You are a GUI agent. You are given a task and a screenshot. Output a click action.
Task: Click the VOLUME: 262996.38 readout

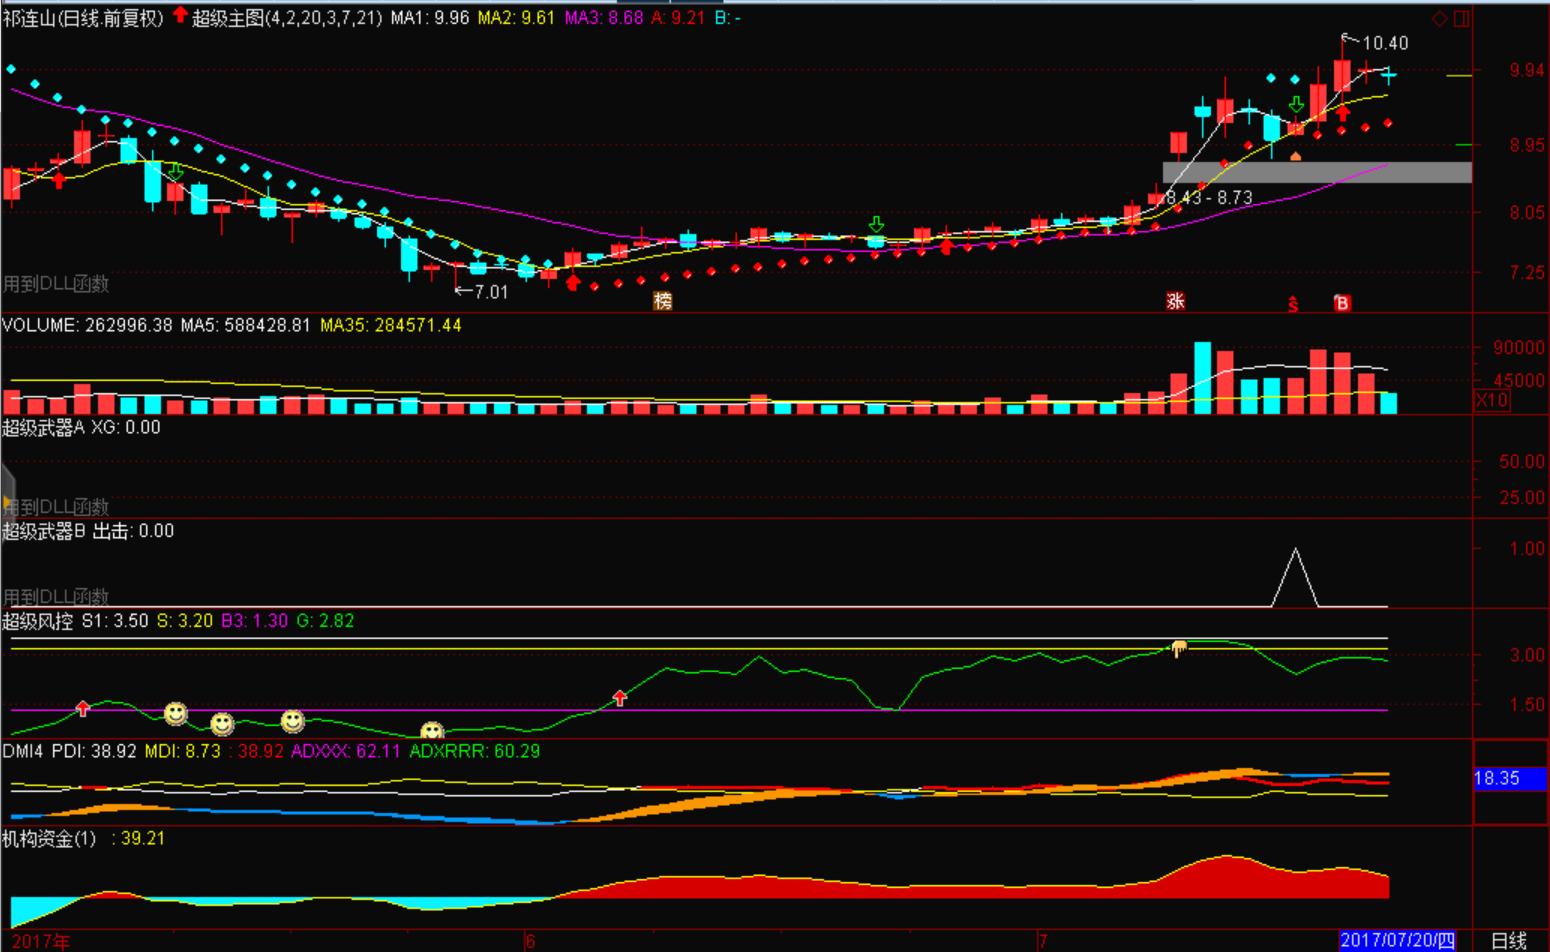coord(87,325)
